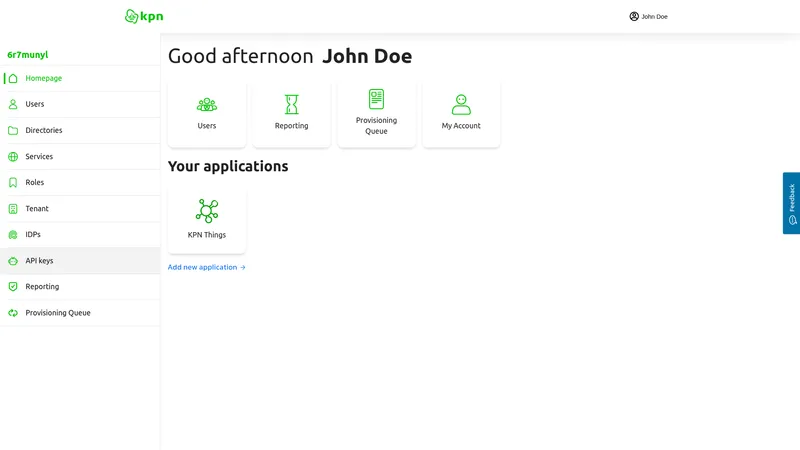Select Tenant in the sidebar
The width and height of the screenshot is (800, 450).
pos(80,209)
